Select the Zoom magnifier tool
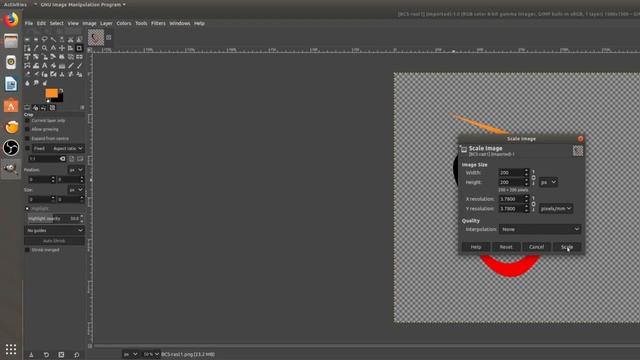 44,48
